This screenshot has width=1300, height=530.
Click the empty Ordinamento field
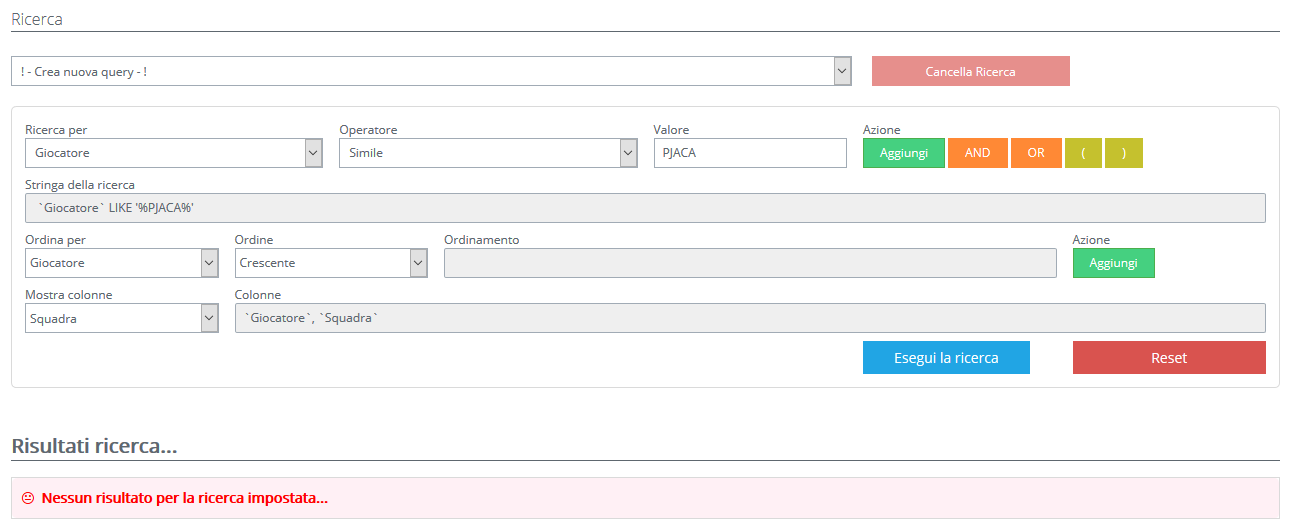[x=750, y=263]
